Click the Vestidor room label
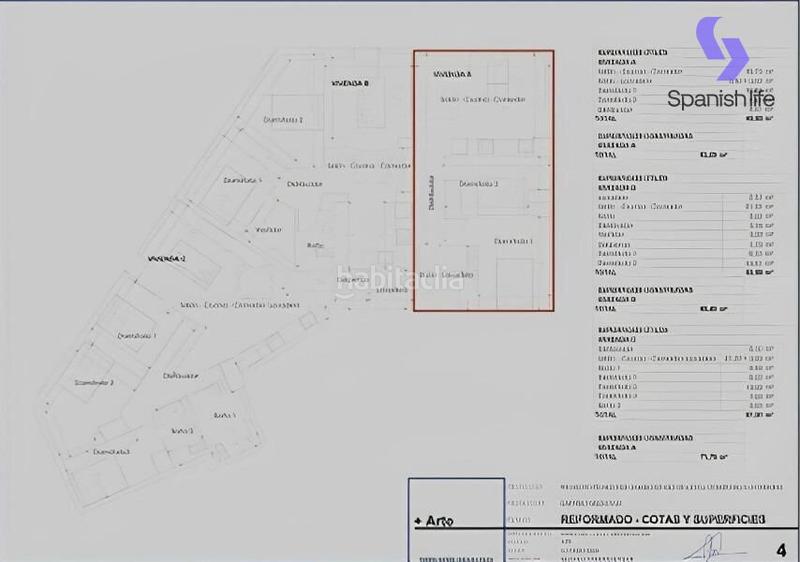 (267, 229)
